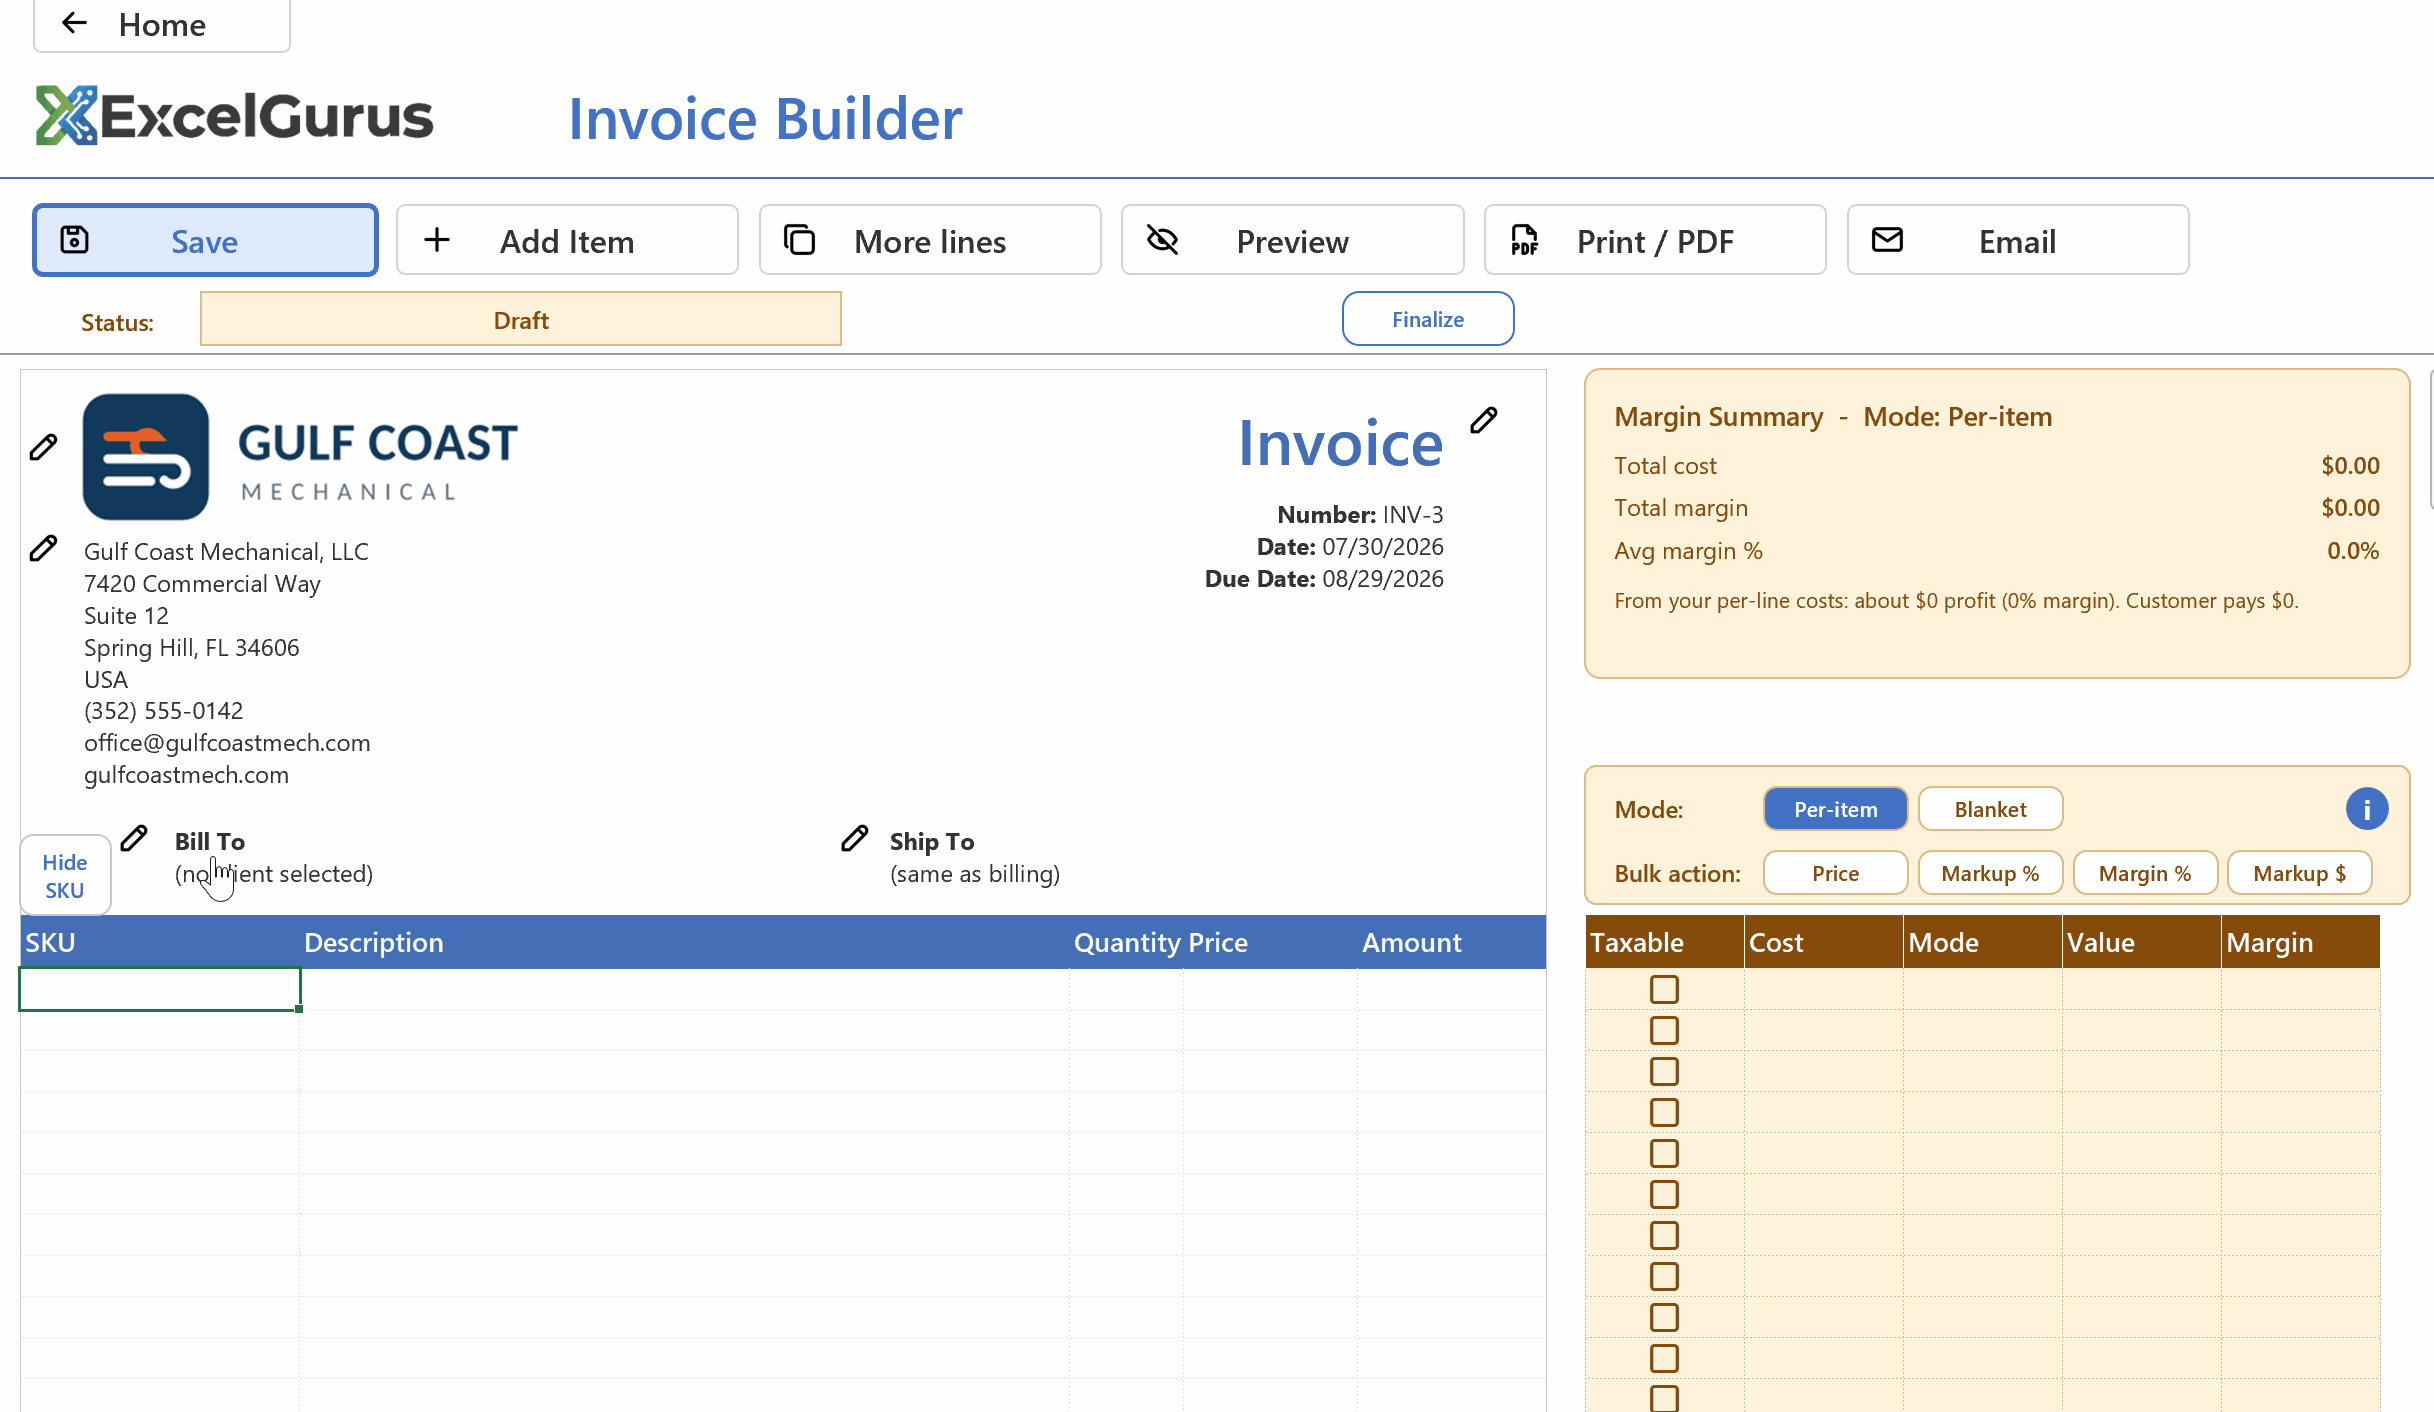Click the envelope Email icon

[x=1887, y=240]
